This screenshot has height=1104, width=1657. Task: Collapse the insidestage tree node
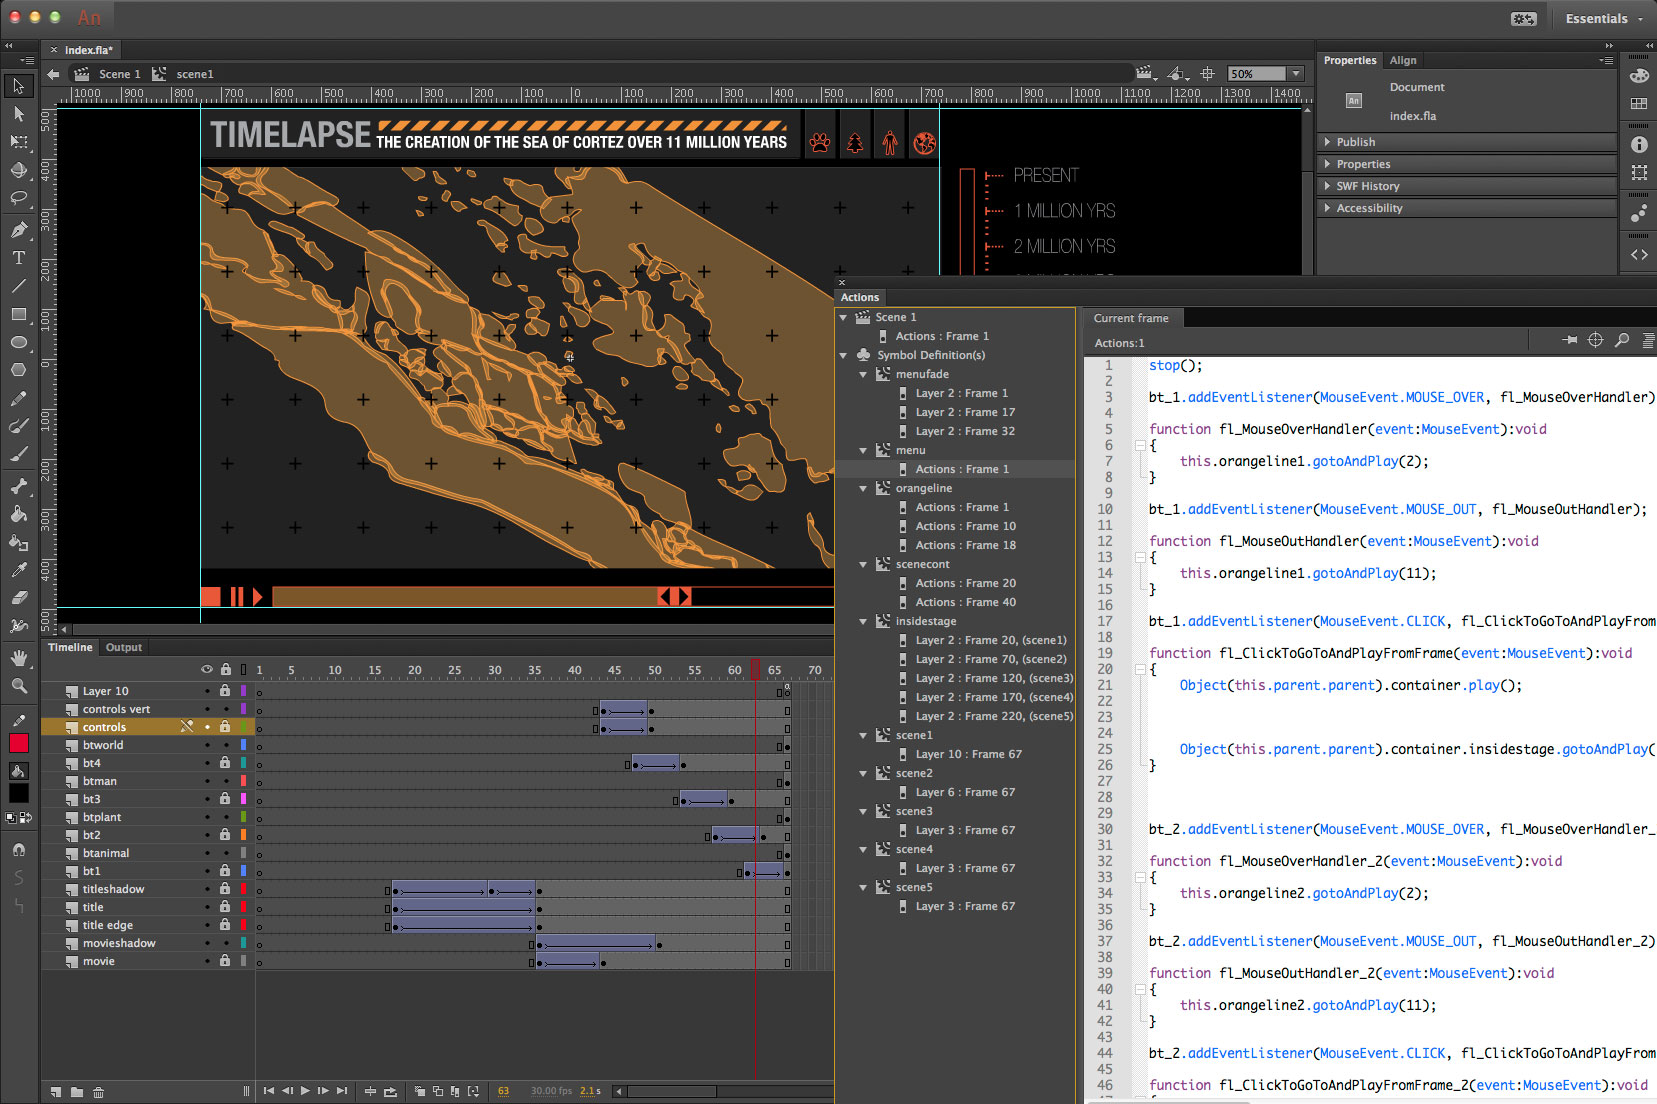coord(863,621)
